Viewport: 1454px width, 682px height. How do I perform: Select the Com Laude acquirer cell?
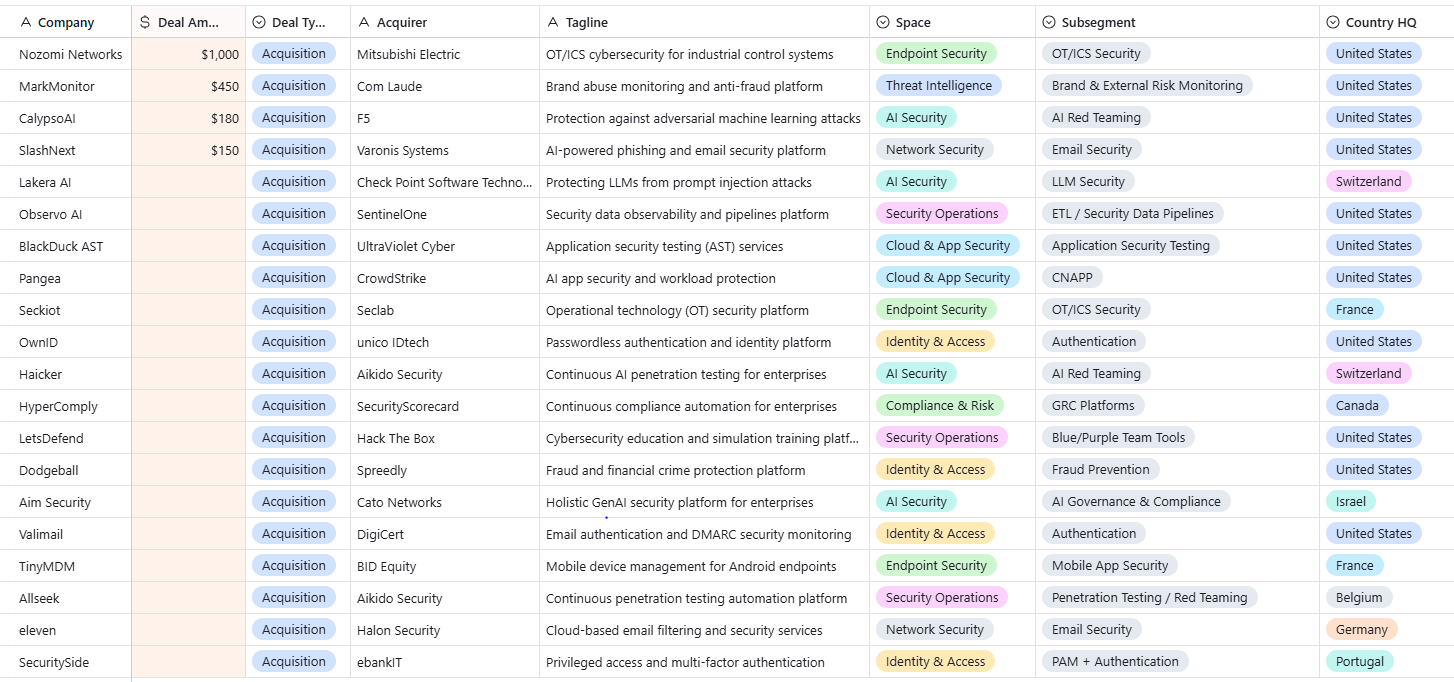point(445,86)
